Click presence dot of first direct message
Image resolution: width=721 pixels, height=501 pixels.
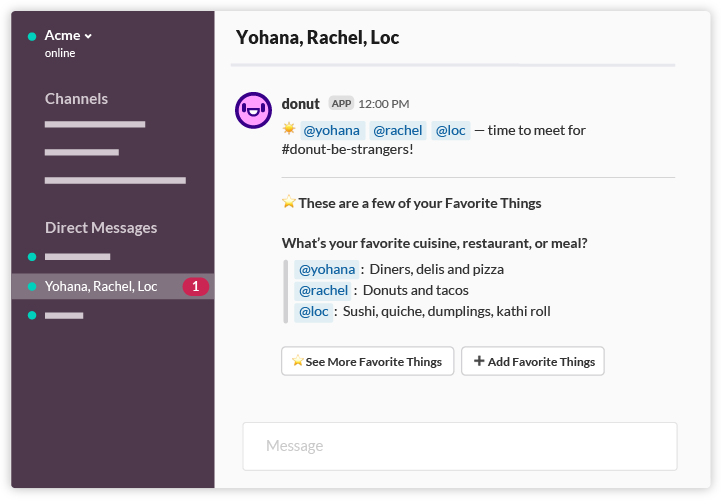pos(32,257)
